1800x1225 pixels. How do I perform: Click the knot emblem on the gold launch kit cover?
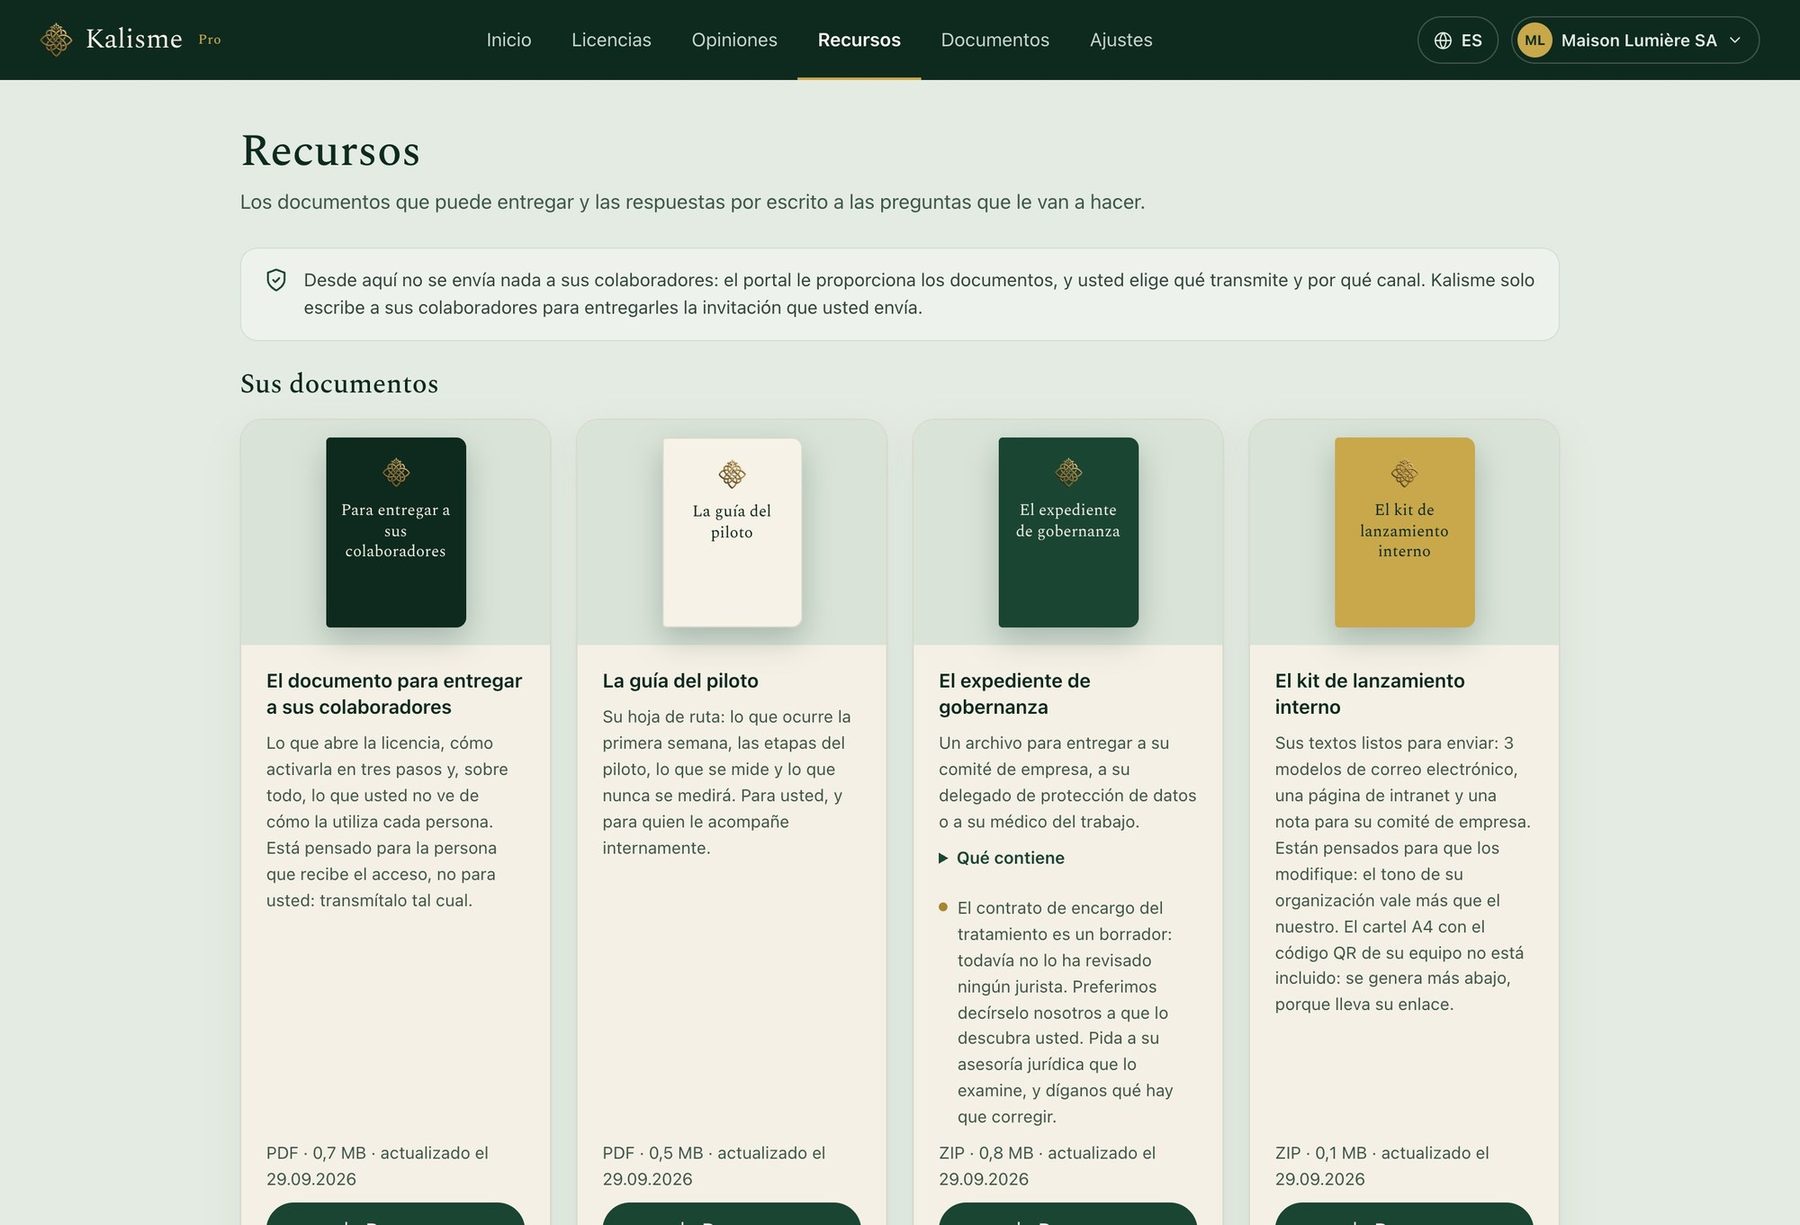(1405, 472)
